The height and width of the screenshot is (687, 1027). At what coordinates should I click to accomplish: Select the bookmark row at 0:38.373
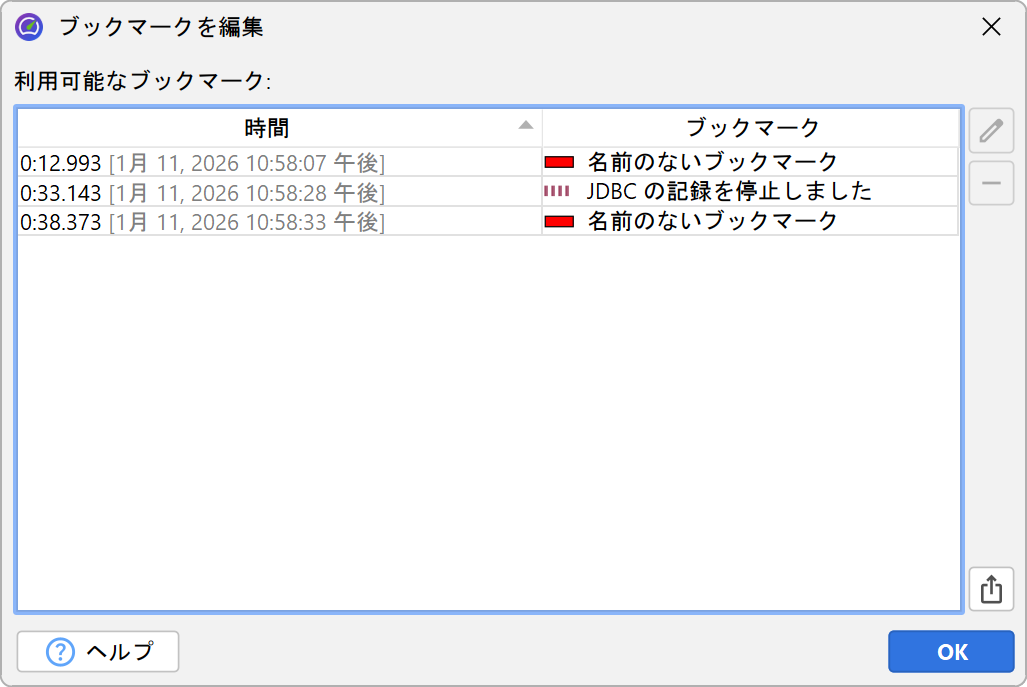pyautogui.click(x=202, y=221)
